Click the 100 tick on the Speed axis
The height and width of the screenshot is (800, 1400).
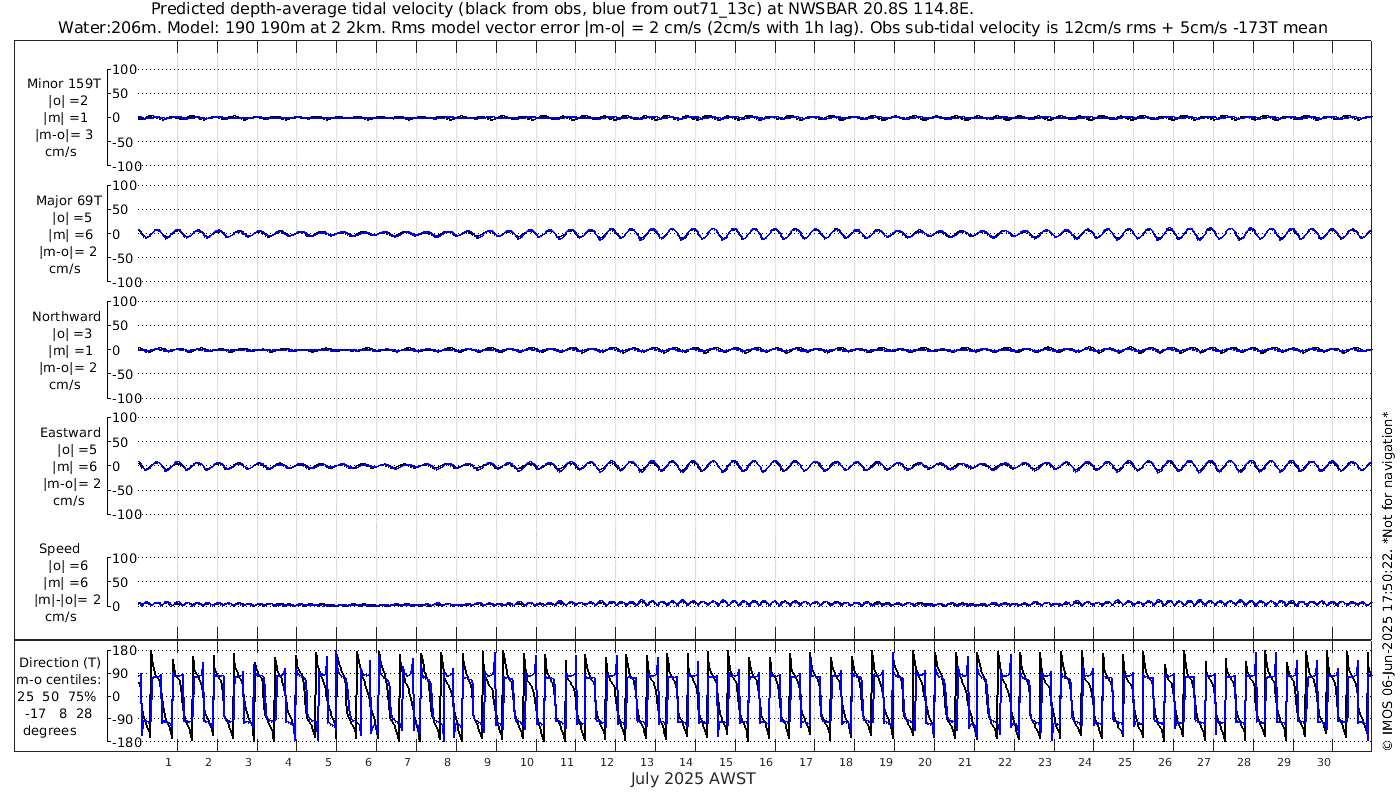tap(123, 558)
